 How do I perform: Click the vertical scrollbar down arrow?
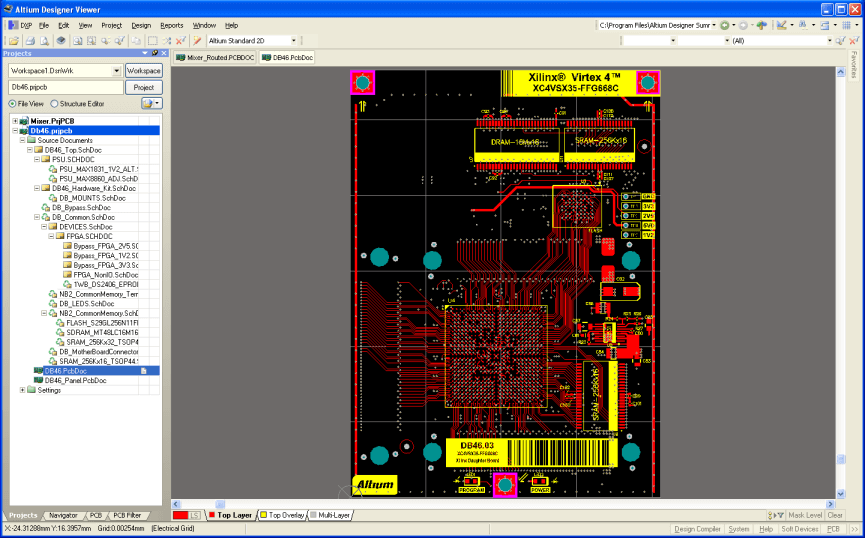(x=841, y=494)
